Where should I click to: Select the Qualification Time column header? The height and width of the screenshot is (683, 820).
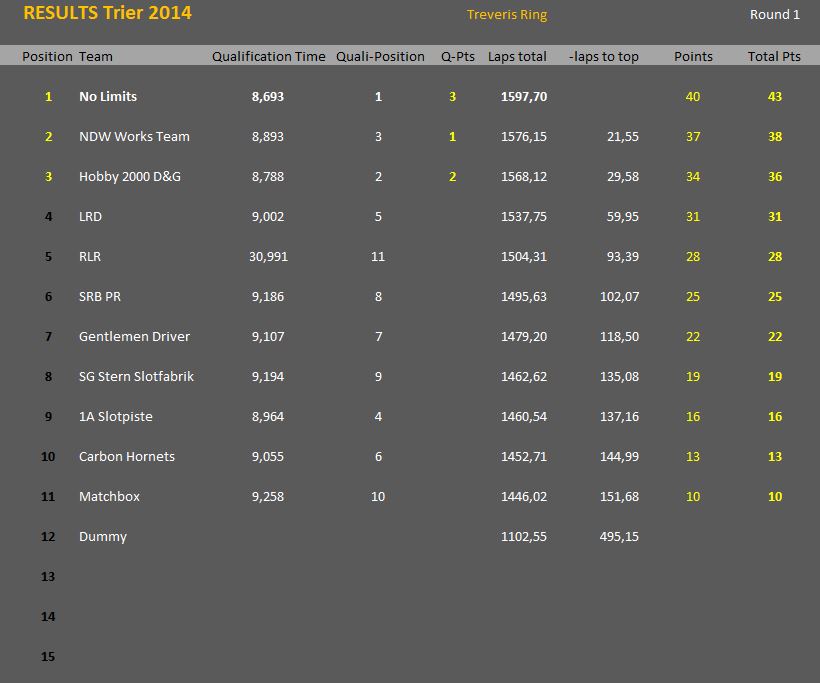pyautogui.click(x=268, y=56)
